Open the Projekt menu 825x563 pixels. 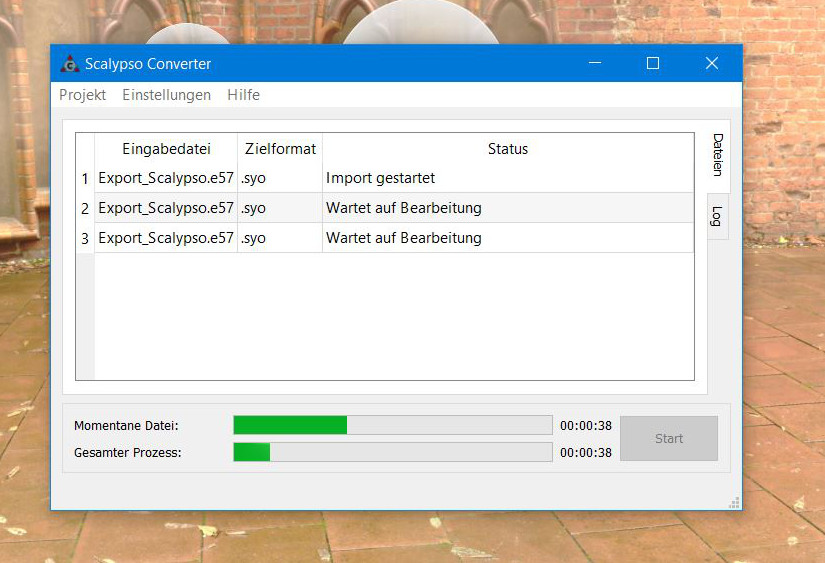tap(83, 95)
